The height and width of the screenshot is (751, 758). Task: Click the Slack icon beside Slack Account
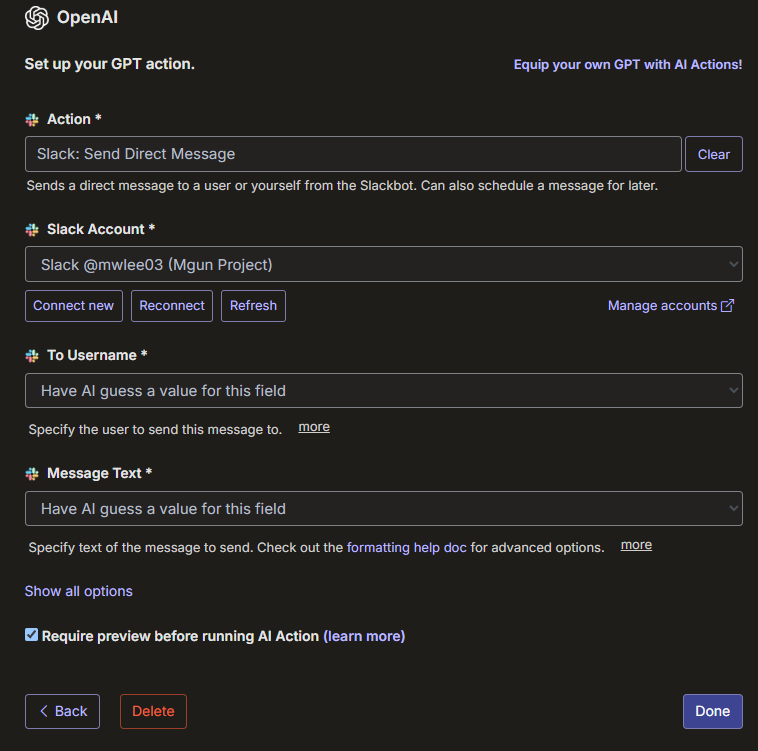click(x=32, y=230)
